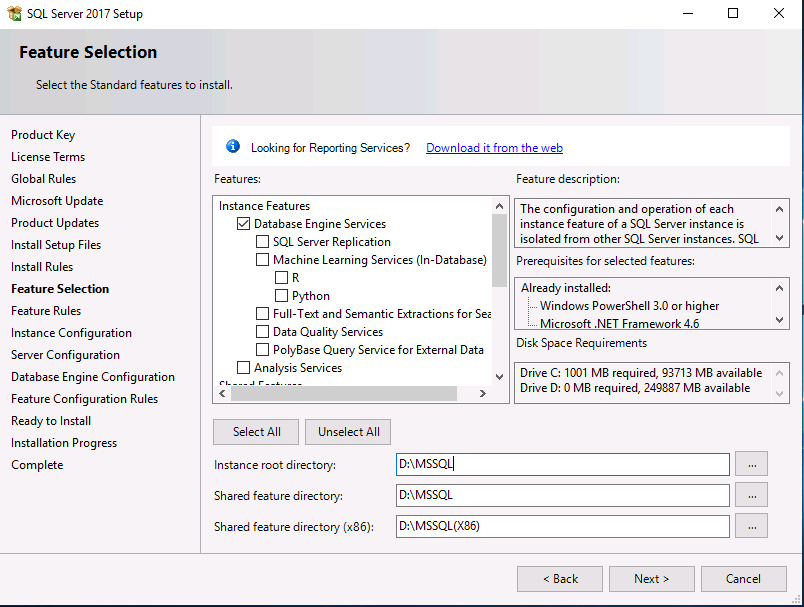Image resolution: width=804 pixels, height=607 pixels.
Task: Open Instance Configuration step
Action: coord(71,333)
